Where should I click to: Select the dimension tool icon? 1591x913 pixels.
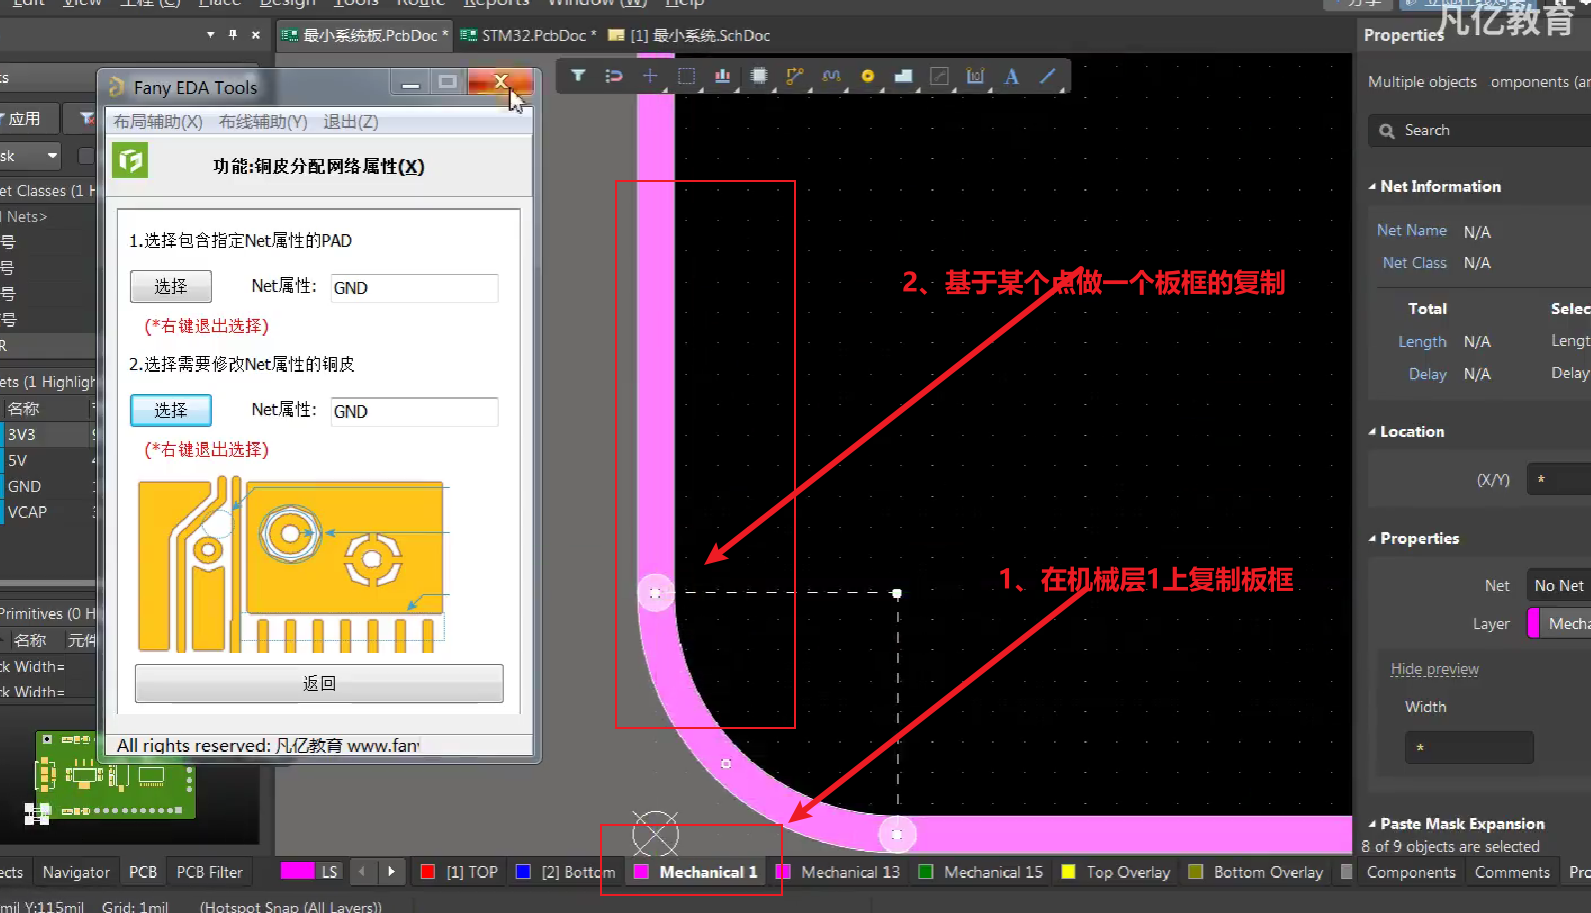click(x=975, y=76)
